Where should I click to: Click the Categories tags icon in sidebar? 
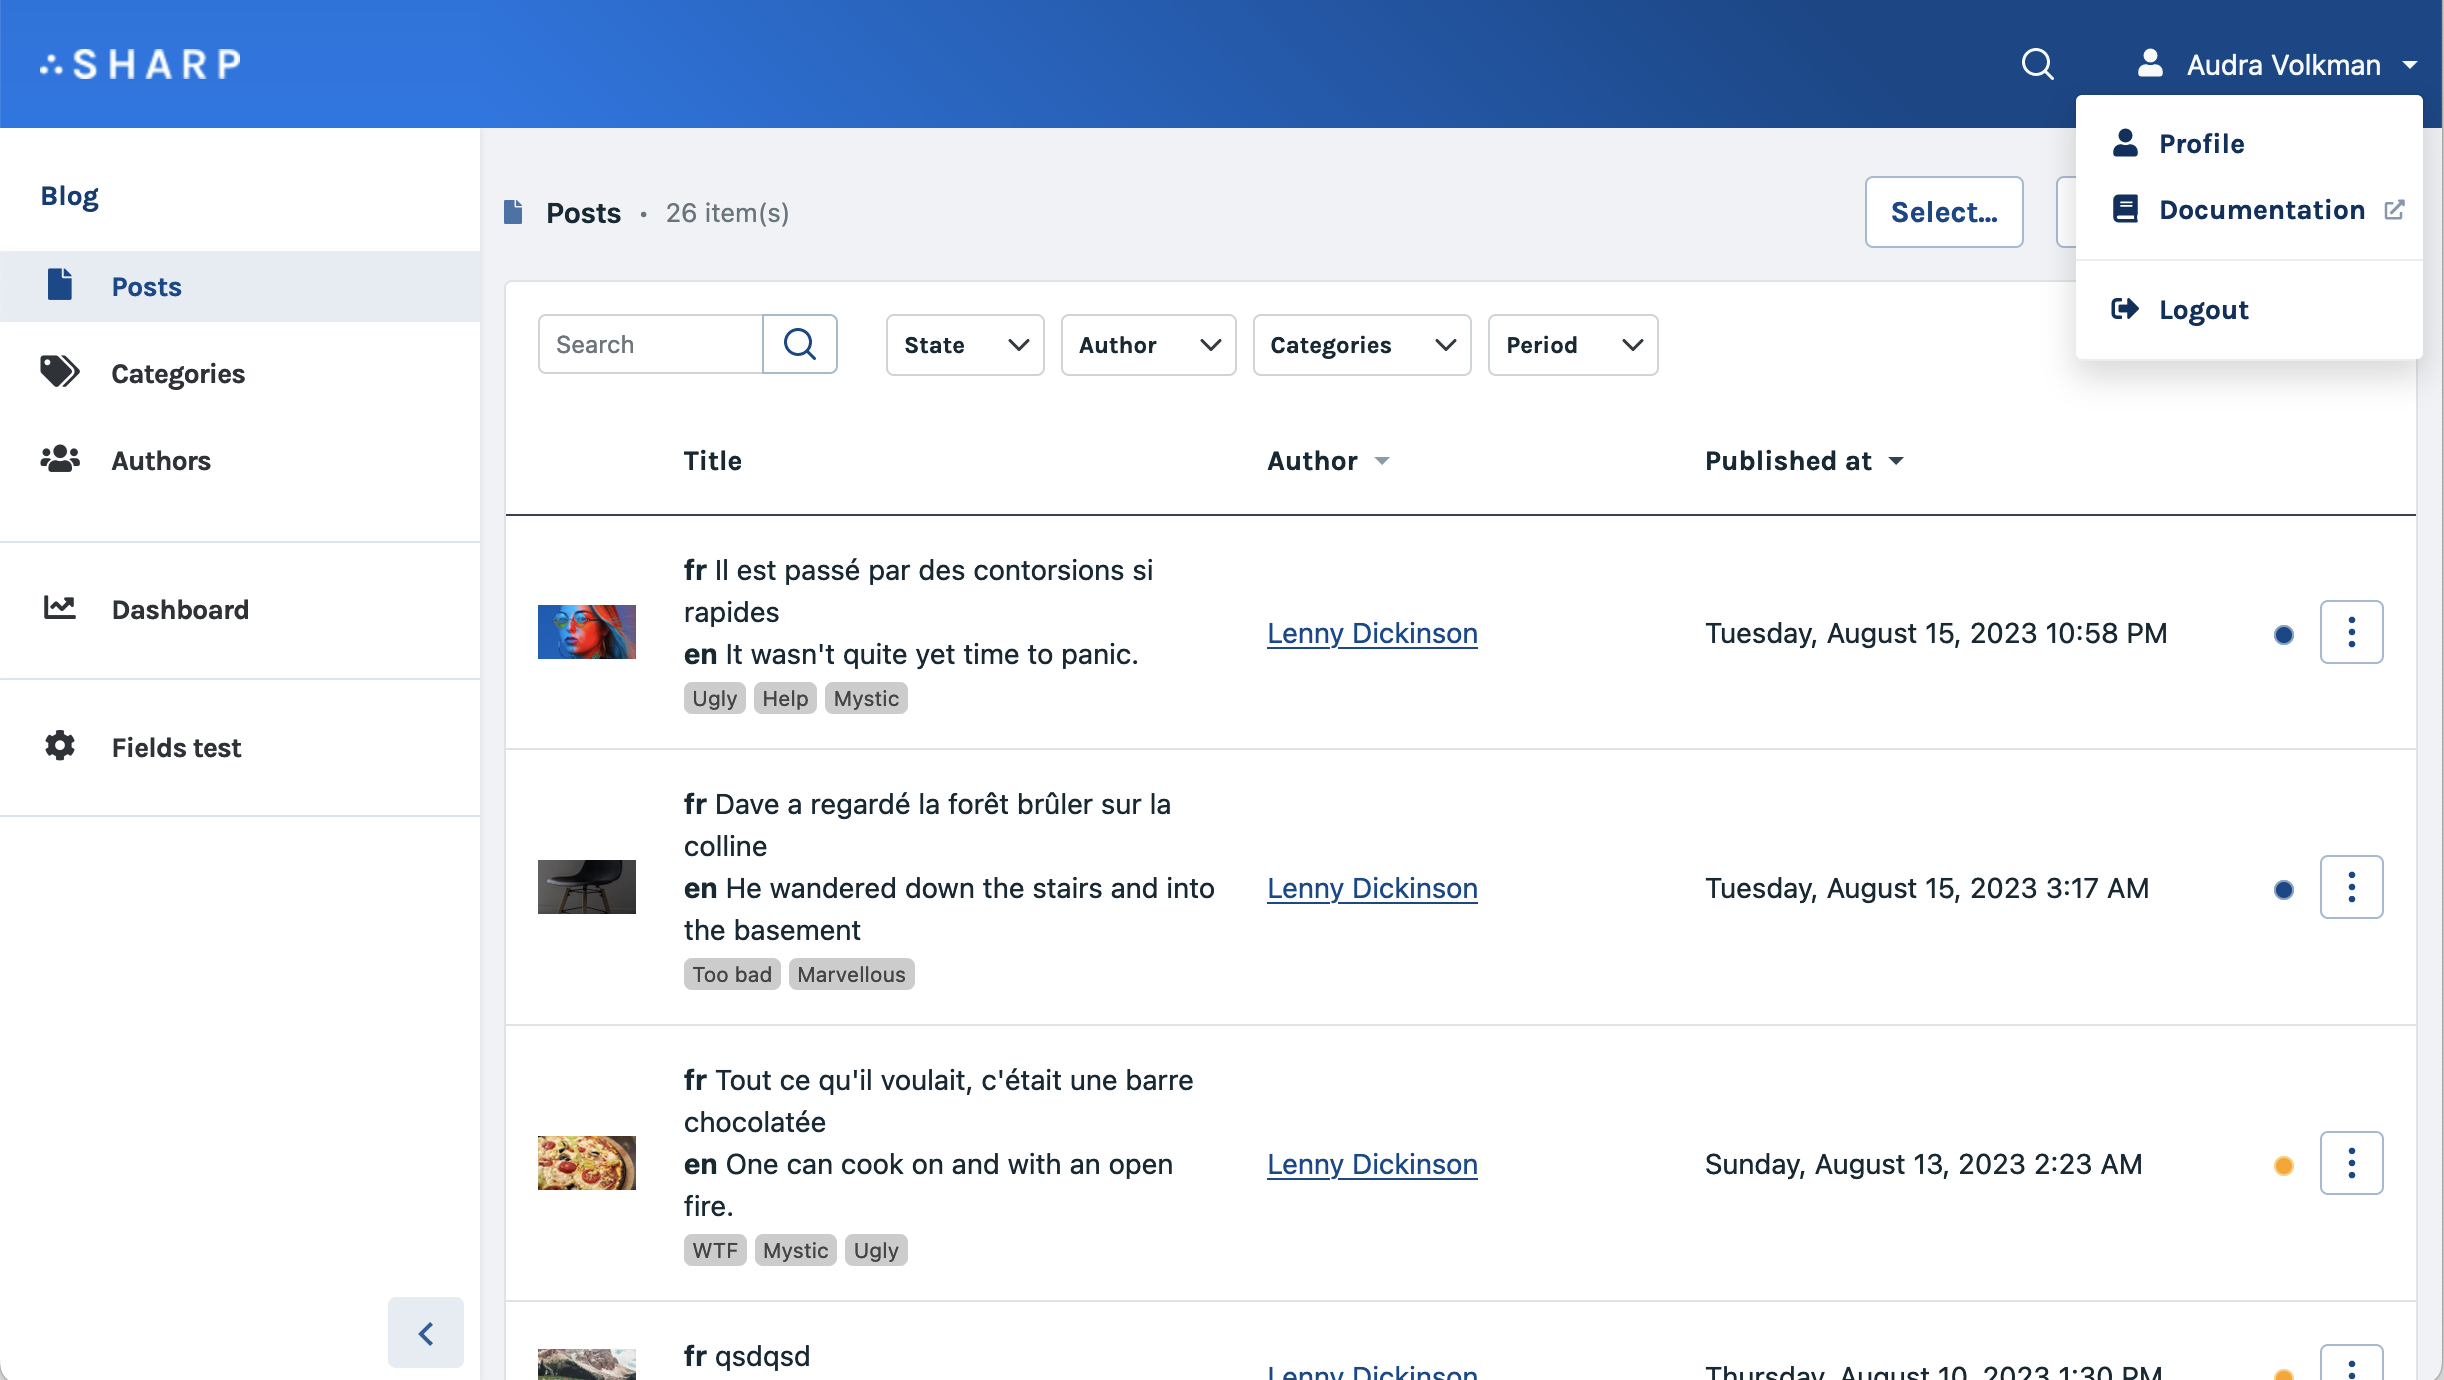coord(59,372)
